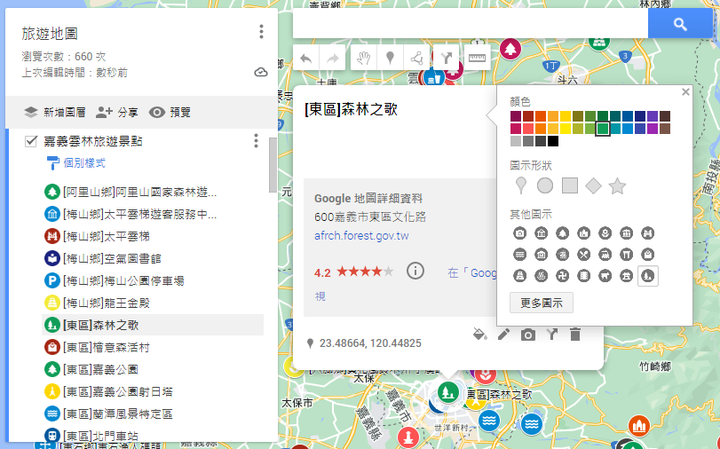Pick the light gray color swatch
The height and width of the screenshot is (449, 720).
coord(516,141)
